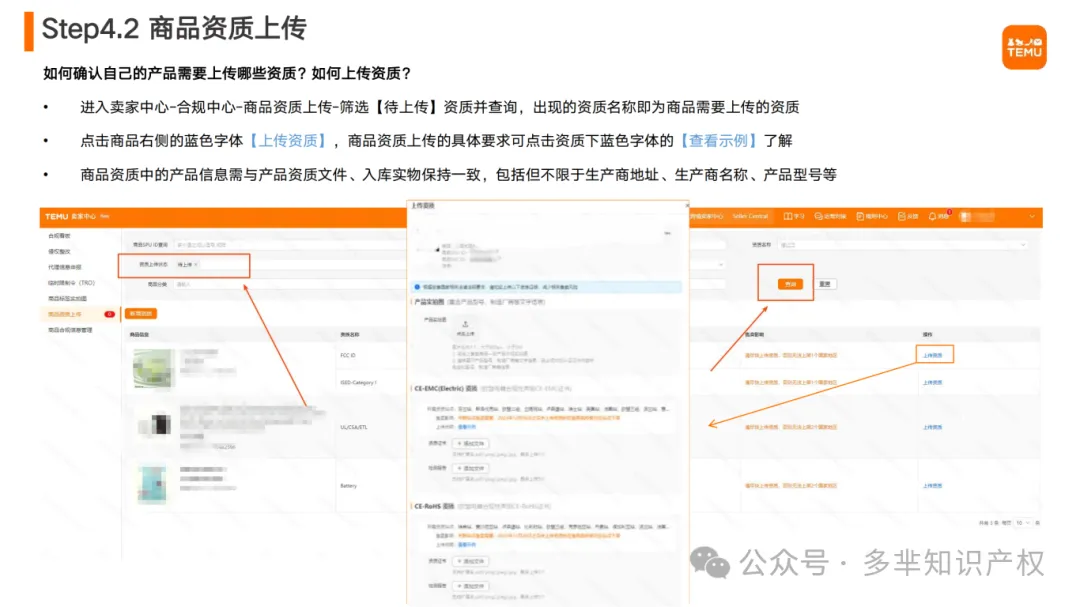Viewport: 1080px width, 607px height.
Task: Open 商品合规信息管理 in the sidebar
Action: [x=70, y=330]
